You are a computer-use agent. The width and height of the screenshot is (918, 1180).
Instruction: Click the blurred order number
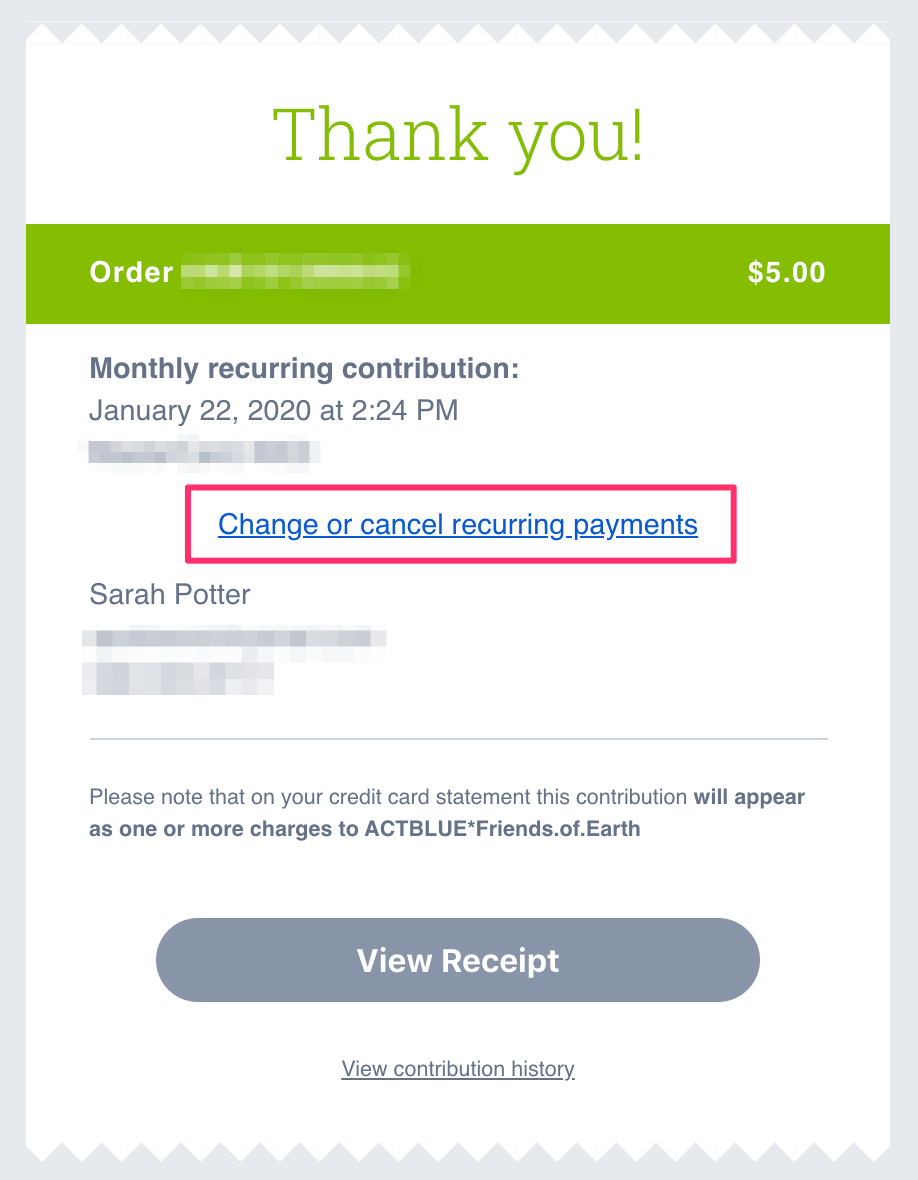tap(296, 272)
